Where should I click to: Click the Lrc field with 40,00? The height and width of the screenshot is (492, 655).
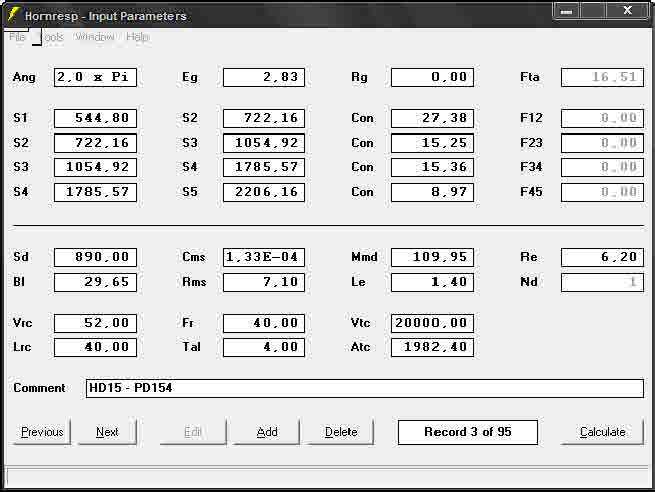point(95,347)
